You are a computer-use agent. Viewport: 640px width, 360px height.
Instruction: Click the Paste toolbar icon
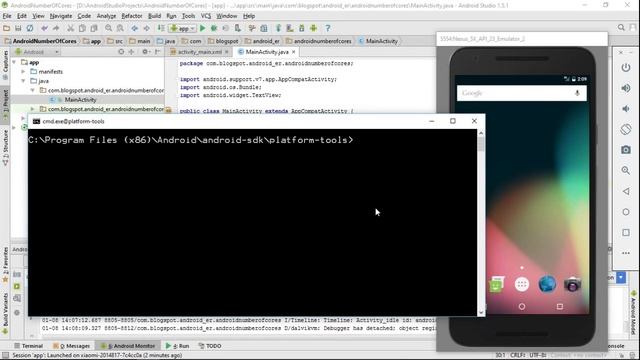coord(94,28)
